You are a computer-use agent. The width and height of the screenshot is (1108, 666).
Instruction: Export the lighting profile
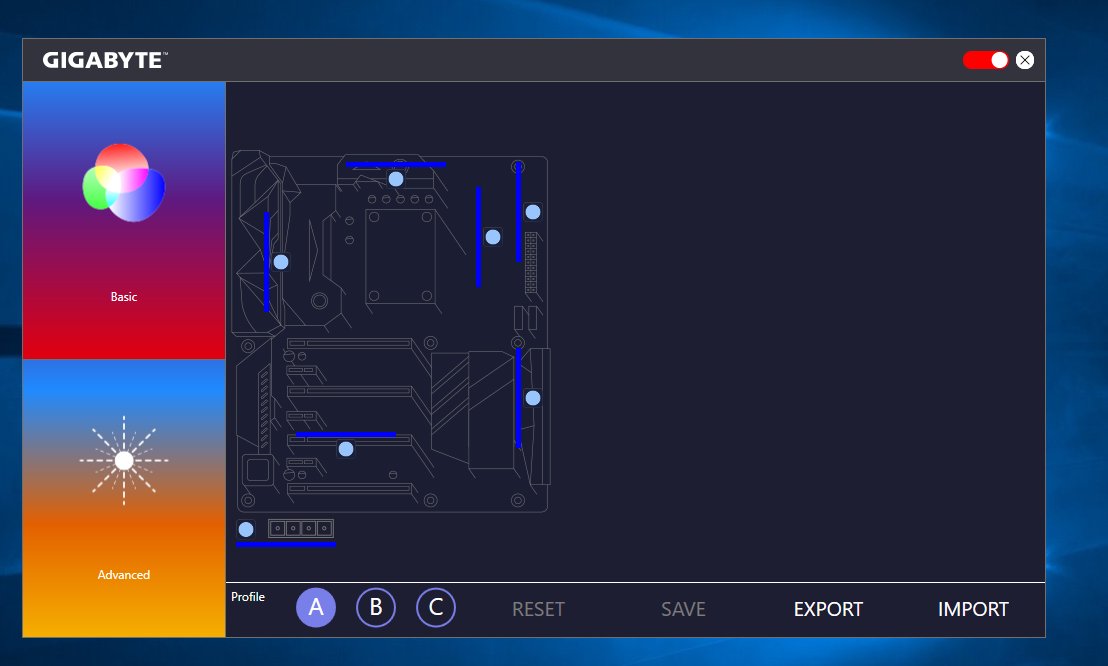click(828, 609)
